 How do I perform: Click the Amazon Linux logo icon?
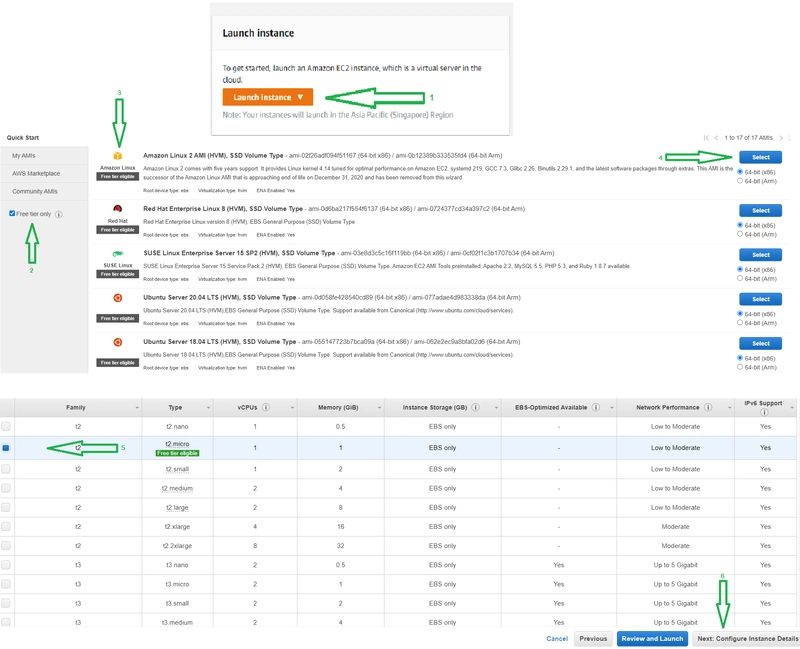(117, 156)
